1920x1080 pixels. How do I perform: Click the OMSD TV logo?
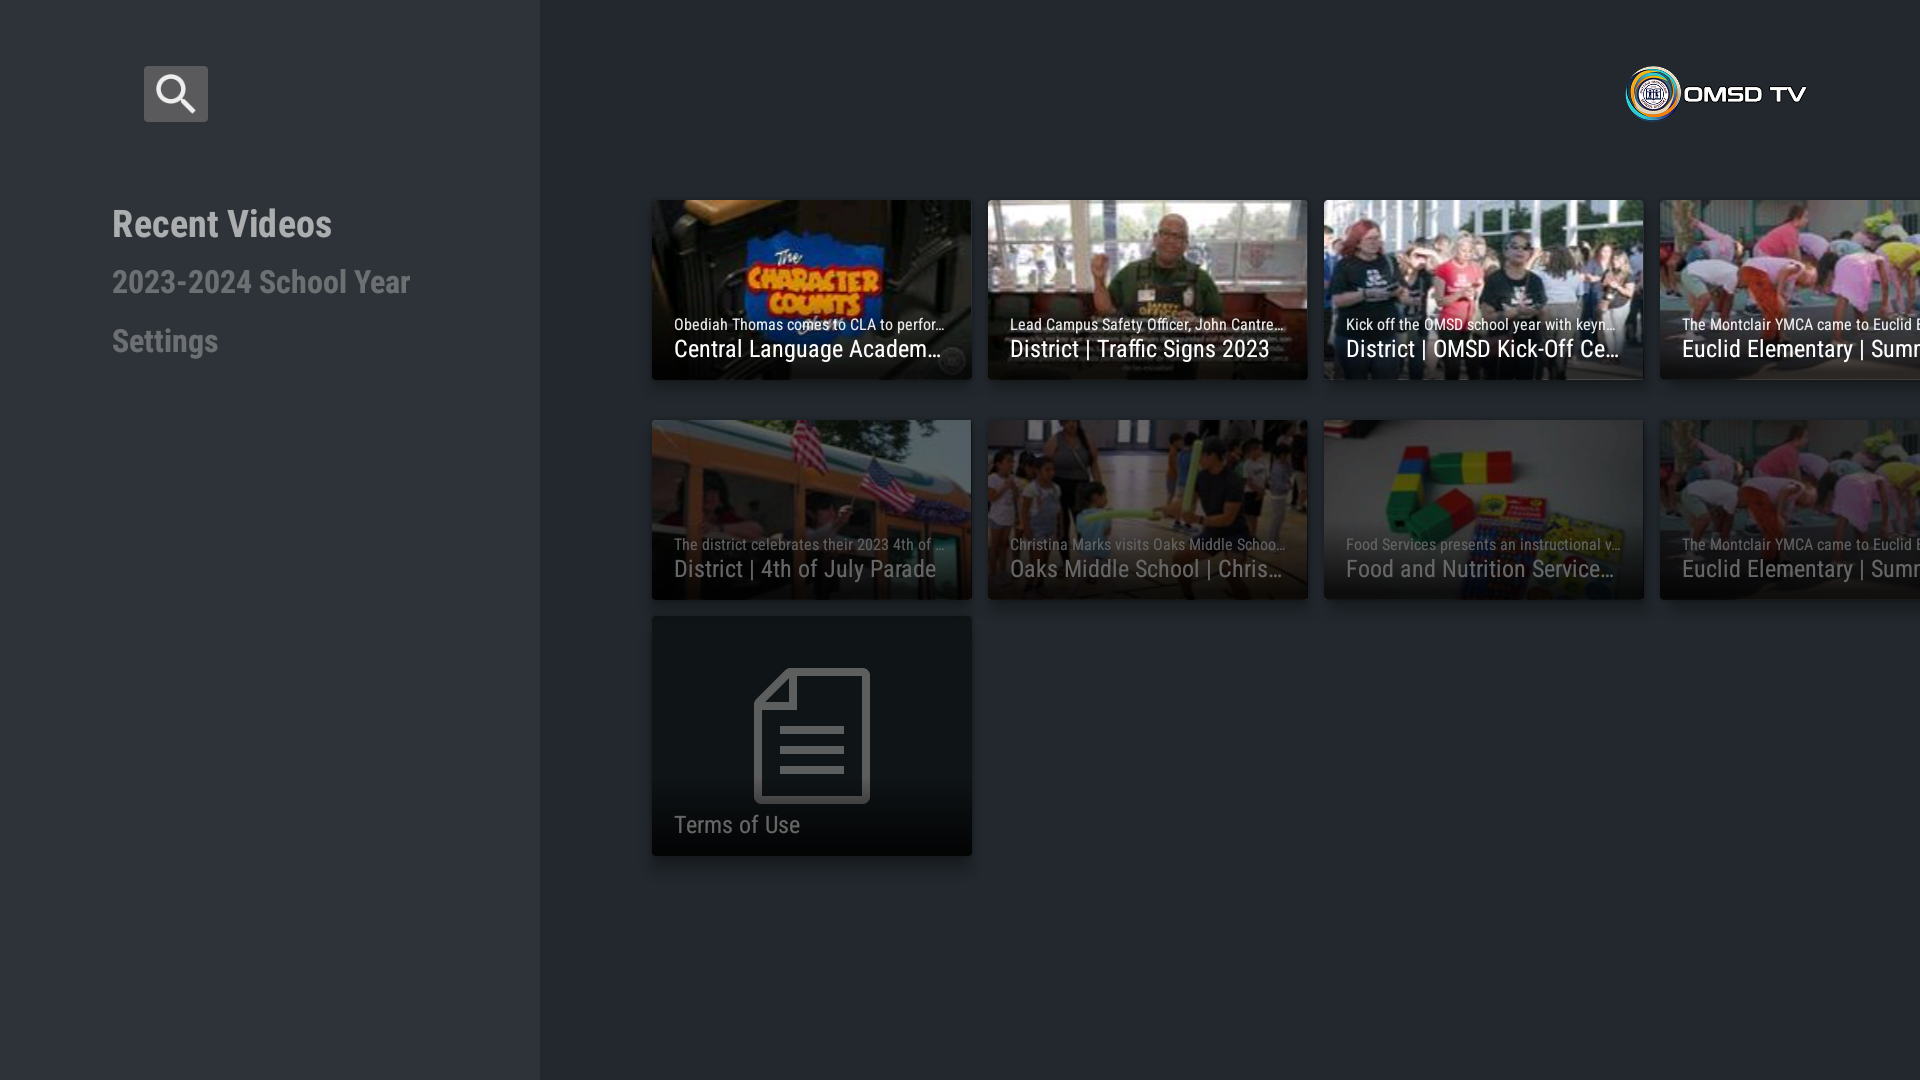coord(1714,93)
